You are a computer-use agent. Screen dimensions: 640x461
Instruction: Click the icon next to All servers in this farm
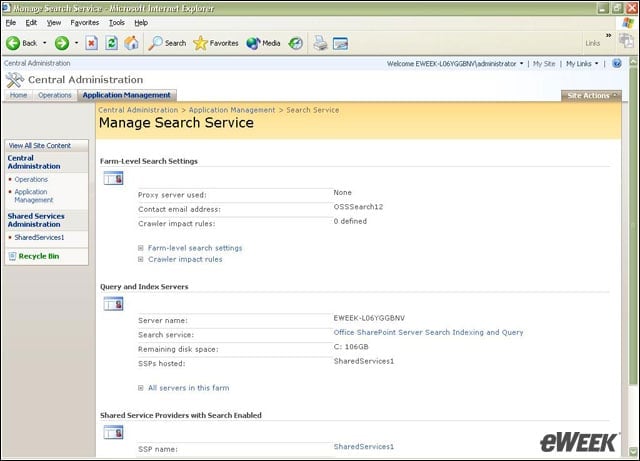pyautogui.click(x=140, y=388)
